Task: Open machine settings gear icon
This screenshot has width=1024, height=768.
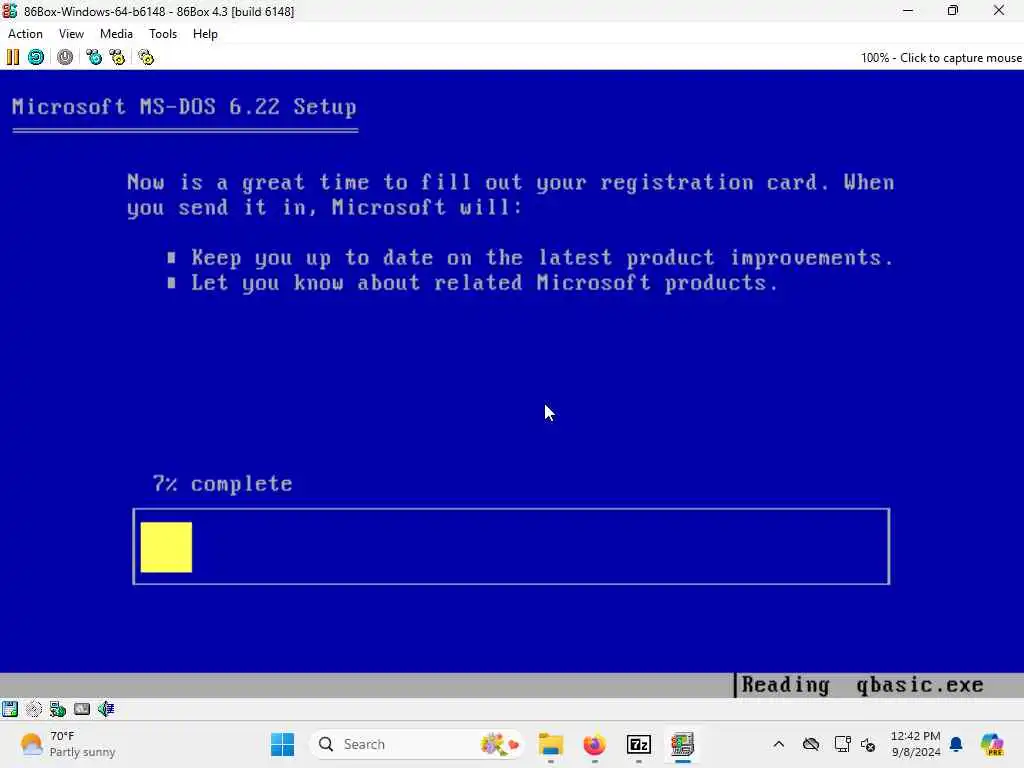Action: point(146,57)
